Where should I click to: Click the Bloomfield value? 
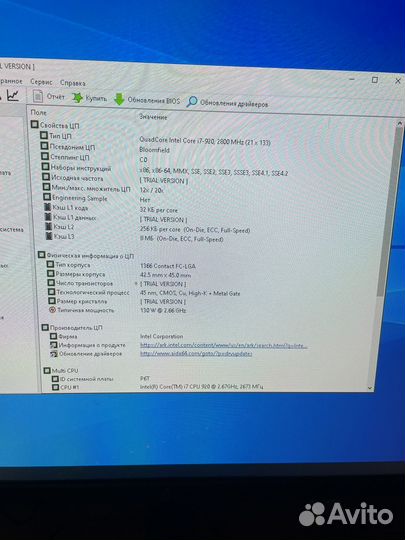coord(154,150)
